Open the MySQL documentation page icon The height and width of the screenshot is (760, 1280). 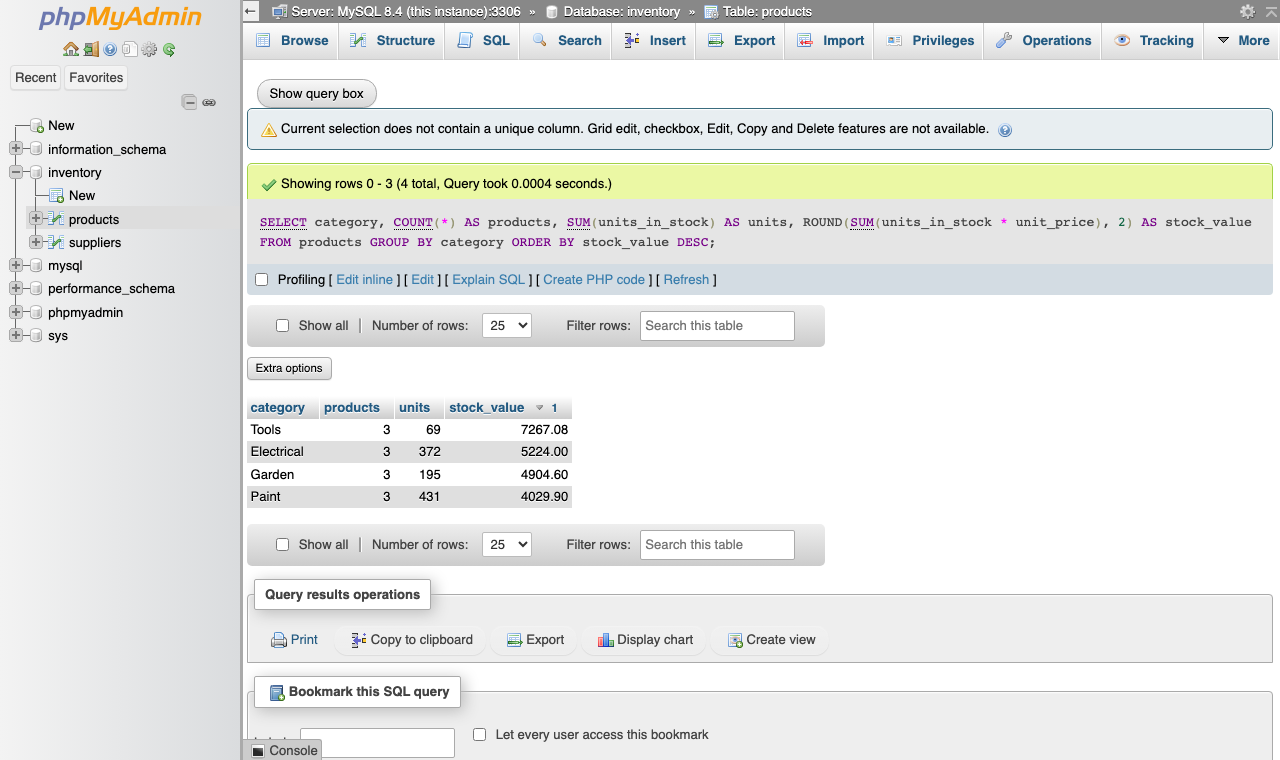130,49
